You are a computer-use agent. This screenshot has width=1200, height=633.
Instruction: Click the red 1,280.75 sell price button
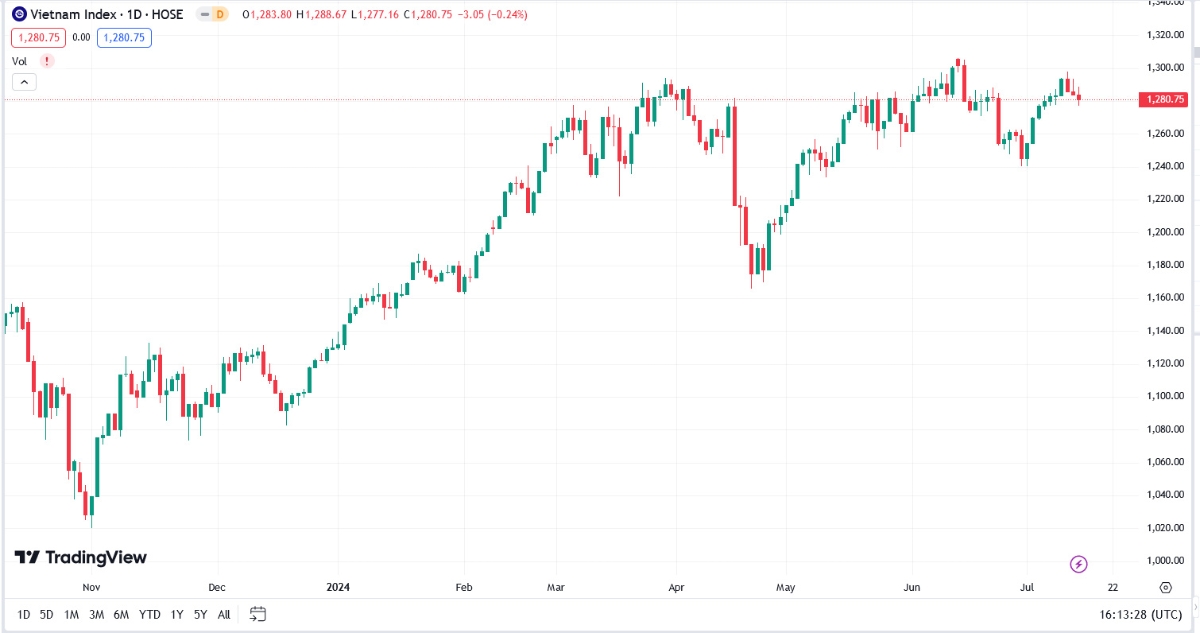(38, 38)
